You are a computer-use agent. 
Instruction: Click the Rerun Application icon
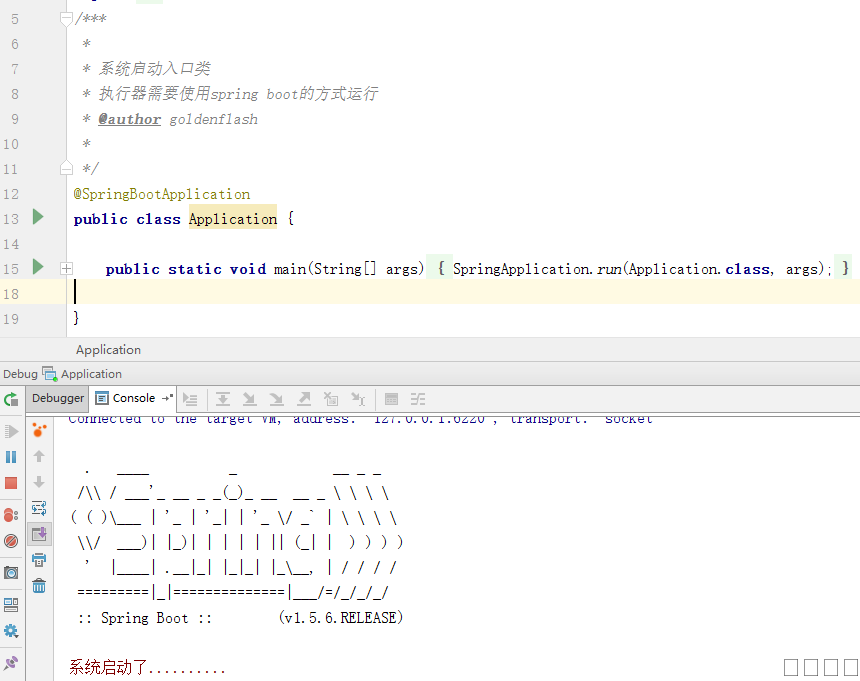pyautogui.click(x=11, y=399)
